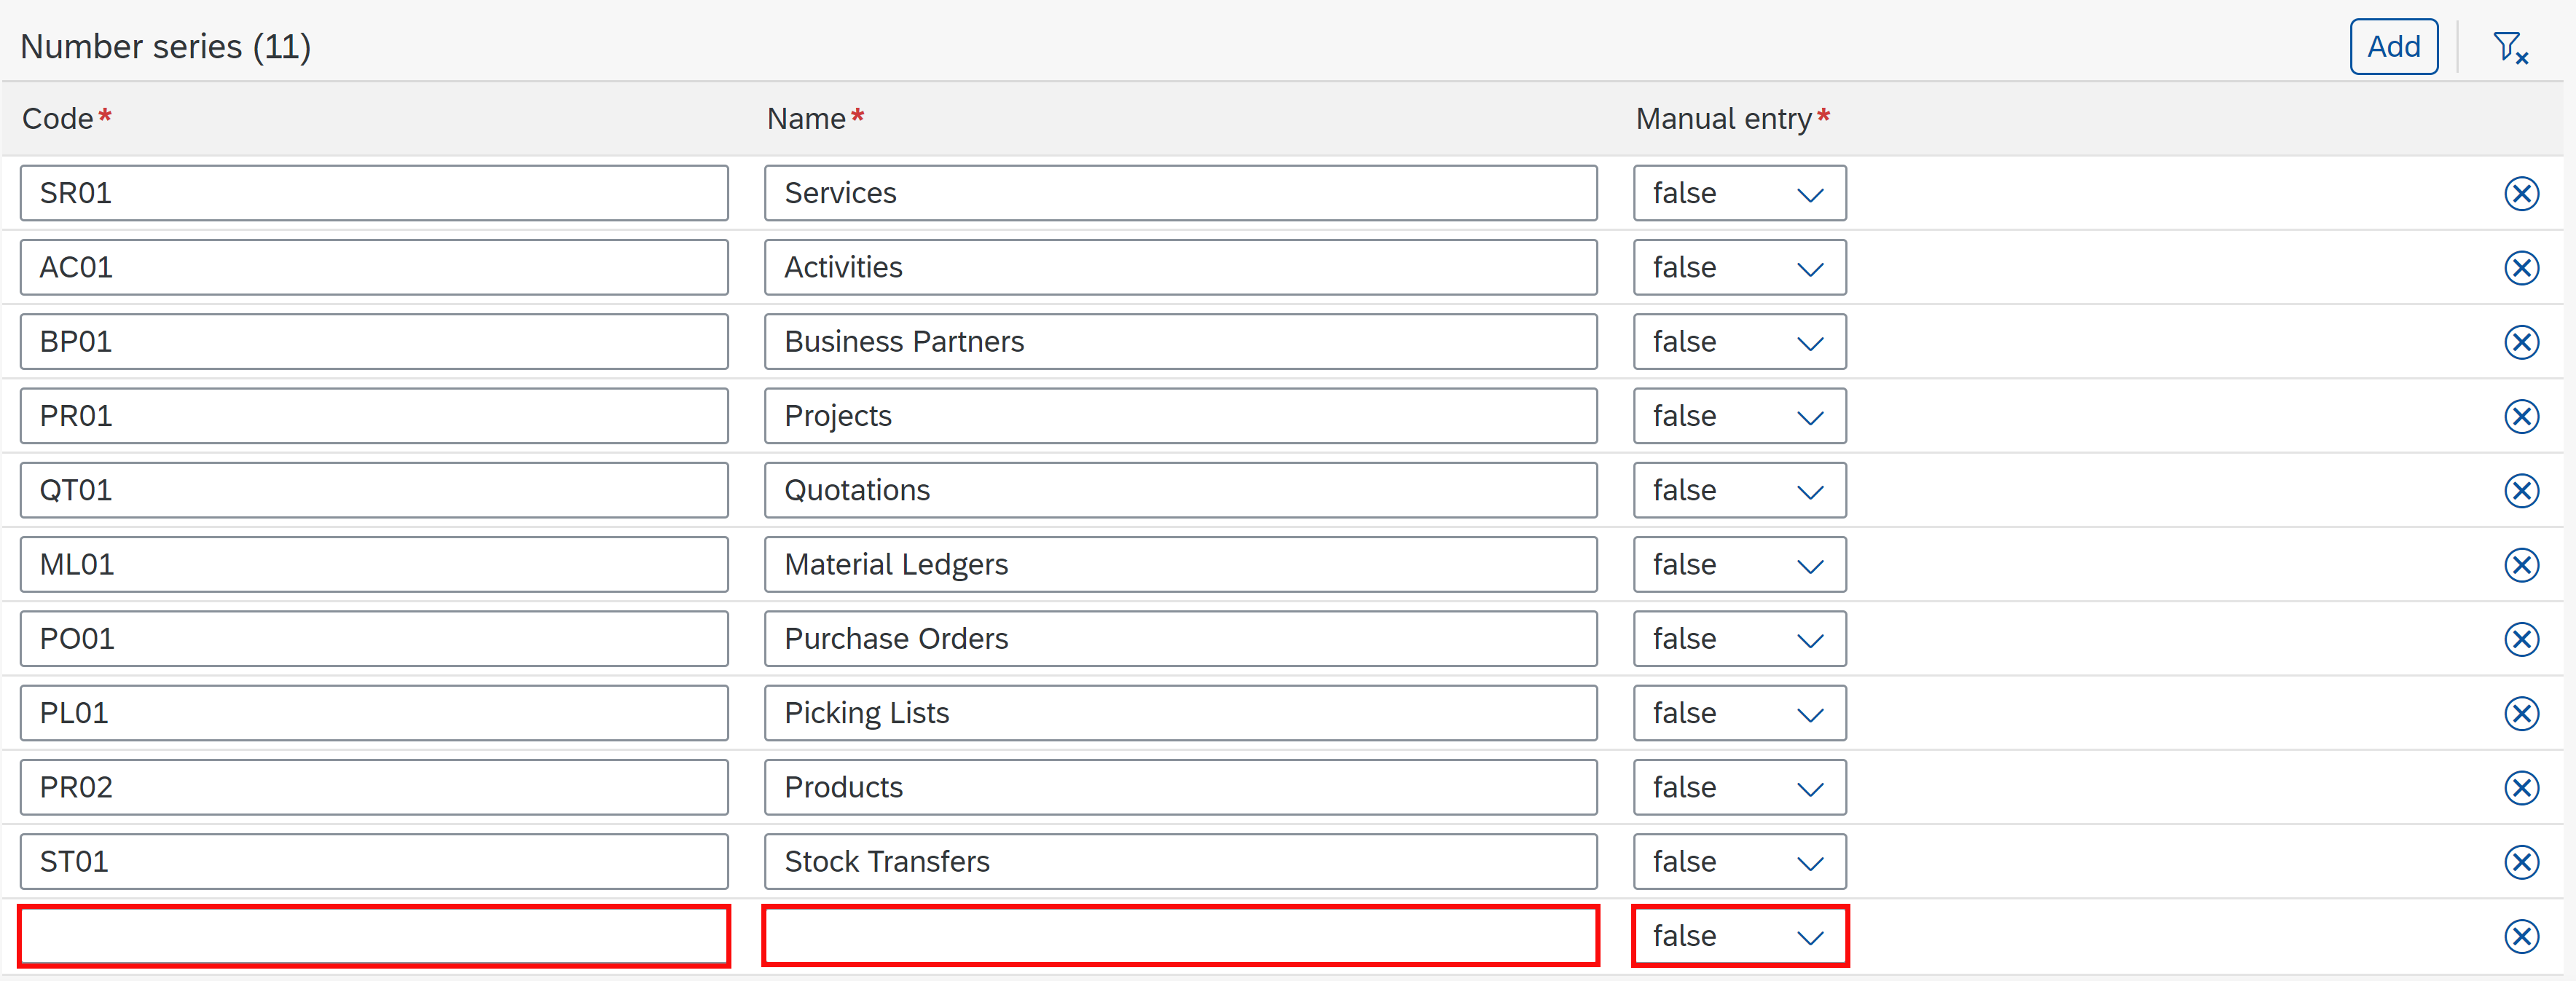Delete the Products row
The height and width of the screenshot is (981, 2576).
[2521, 788]
